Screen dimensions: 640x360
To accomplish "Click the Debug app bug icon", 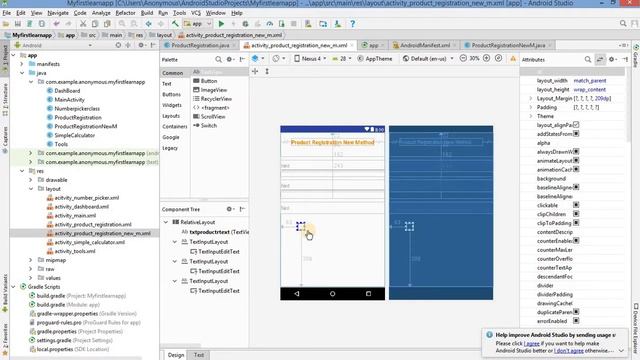I will pyautogui.click(x=245, y=24).
